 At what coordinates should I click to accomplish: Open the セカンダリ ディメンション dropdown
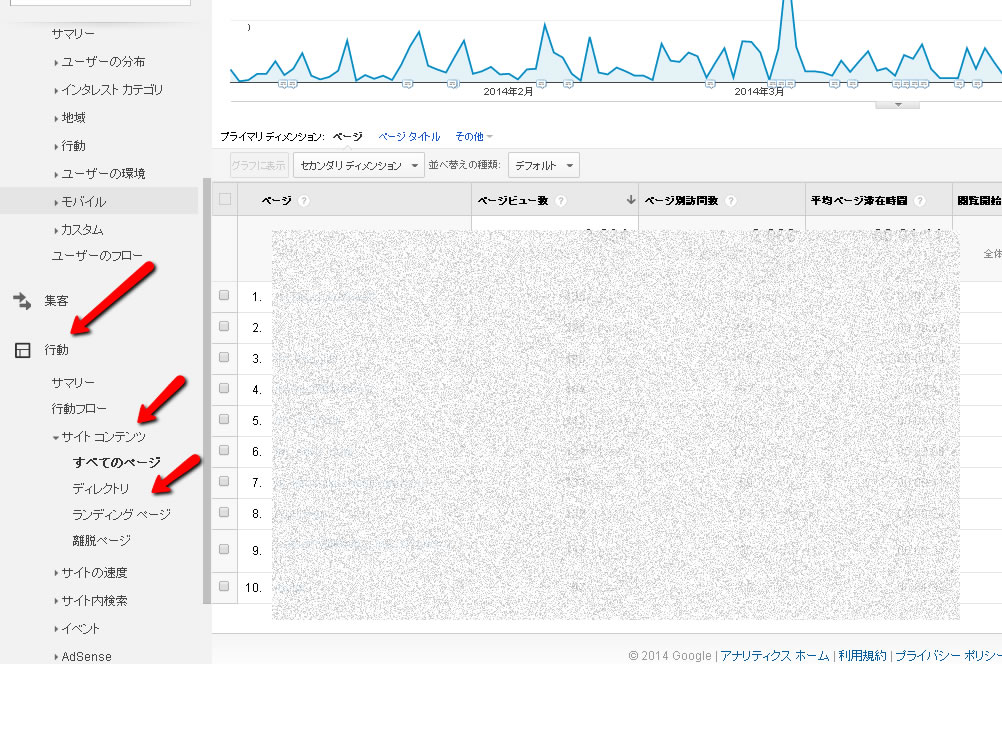pos(358,165)
